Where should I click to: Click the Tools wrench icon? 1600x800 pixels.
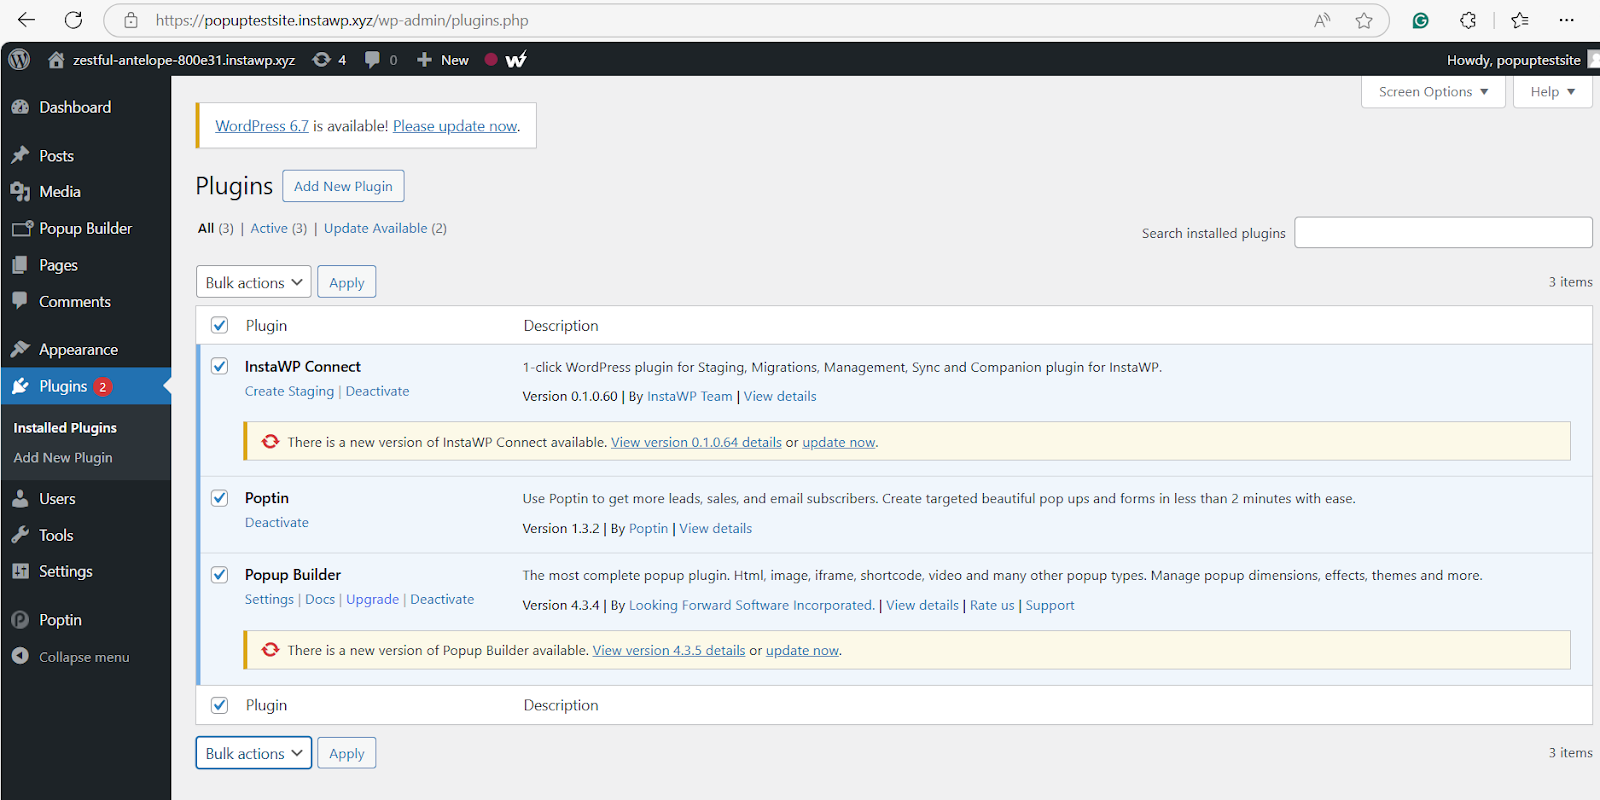(20, 535)
